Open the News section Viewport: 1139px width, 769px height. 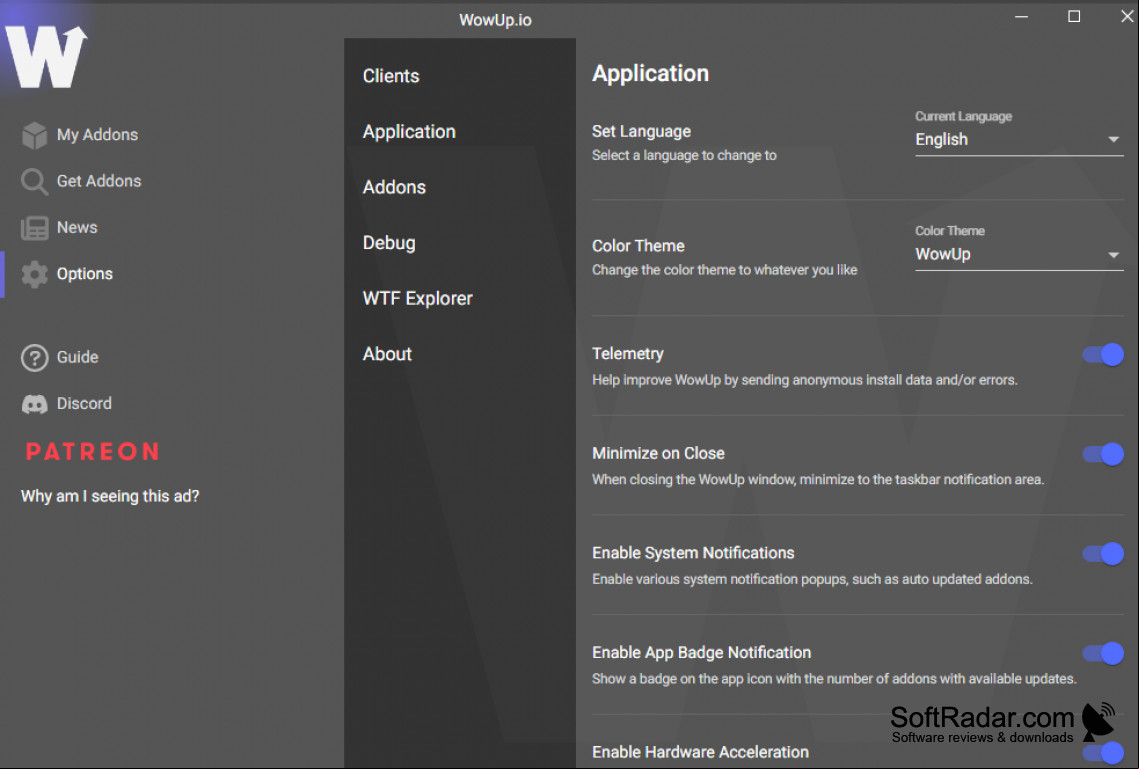[77, 228]
